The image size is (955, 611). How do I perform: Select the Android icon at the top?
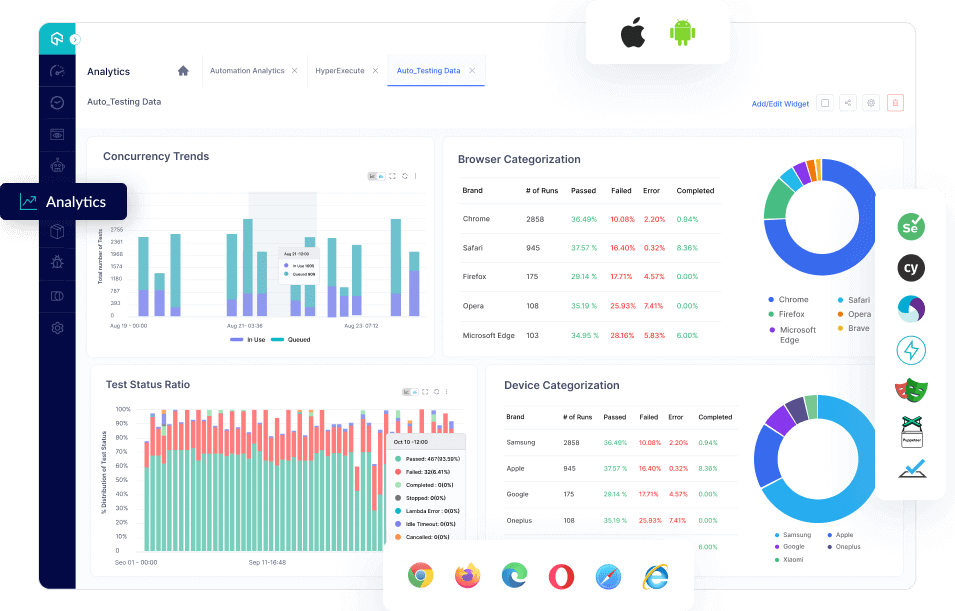(x=681, y=31)
